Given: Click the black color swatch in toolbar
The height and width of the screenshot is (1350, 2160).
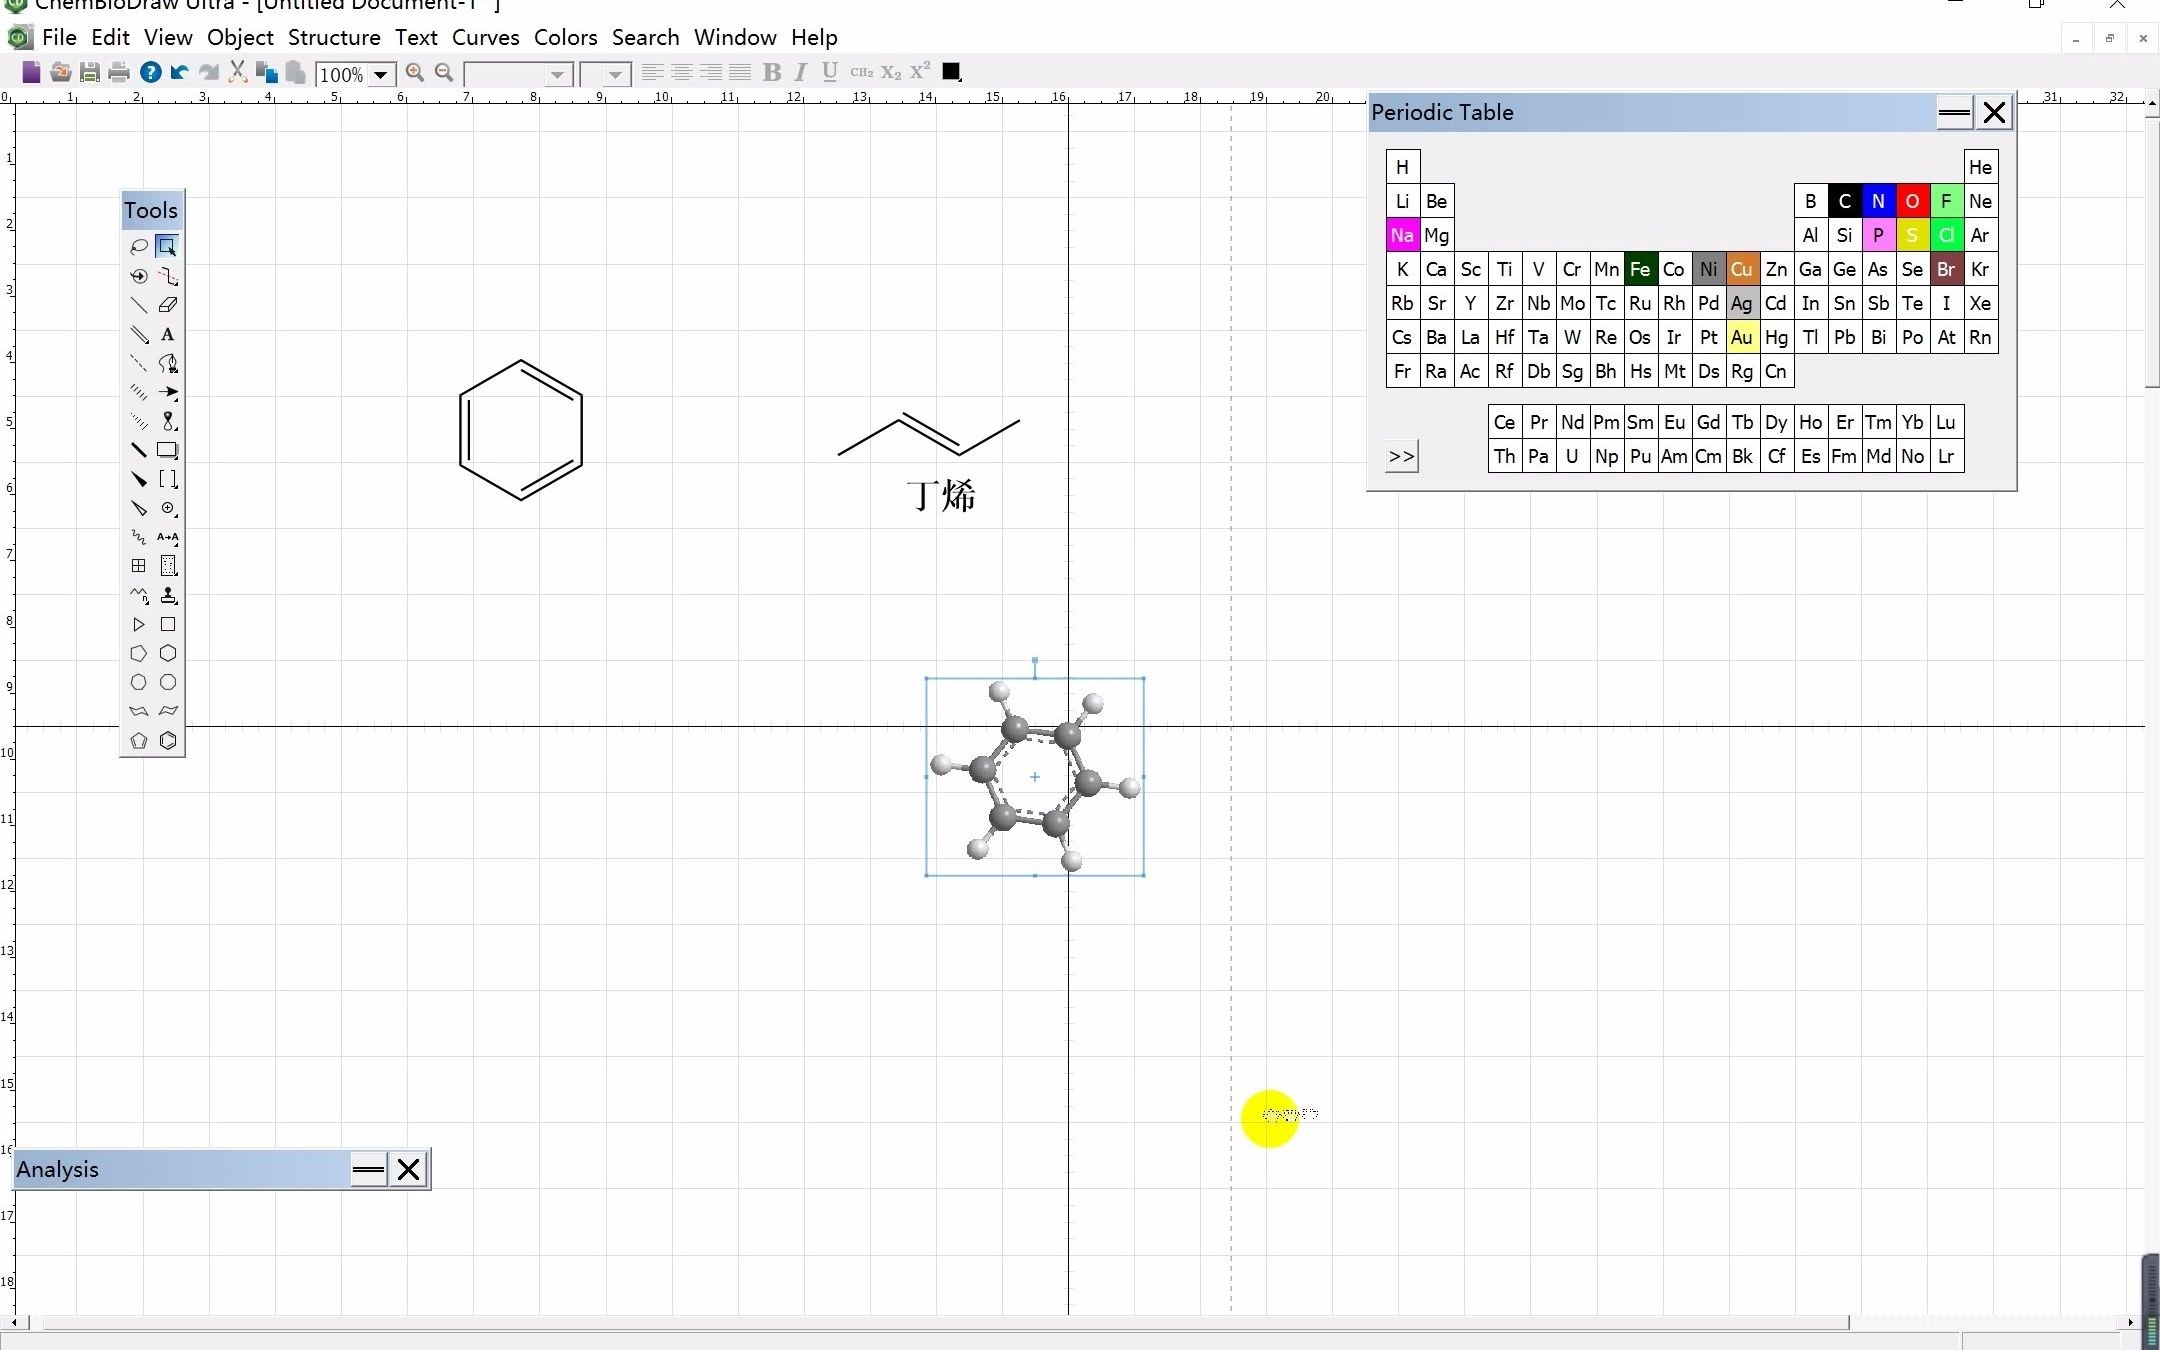Looking at the screenshot, I should pos(951,72).
